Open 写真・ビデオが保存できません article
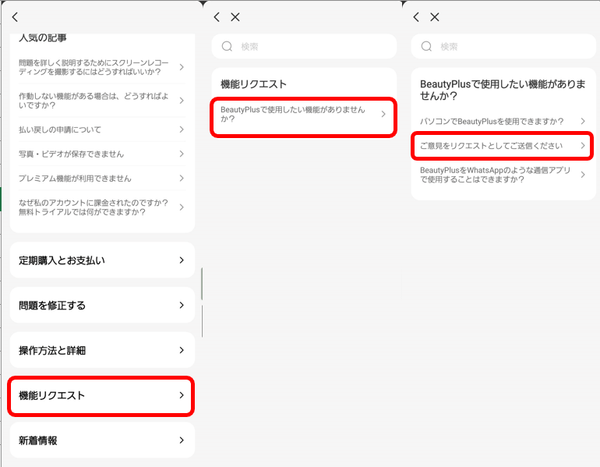 [102, 154]
